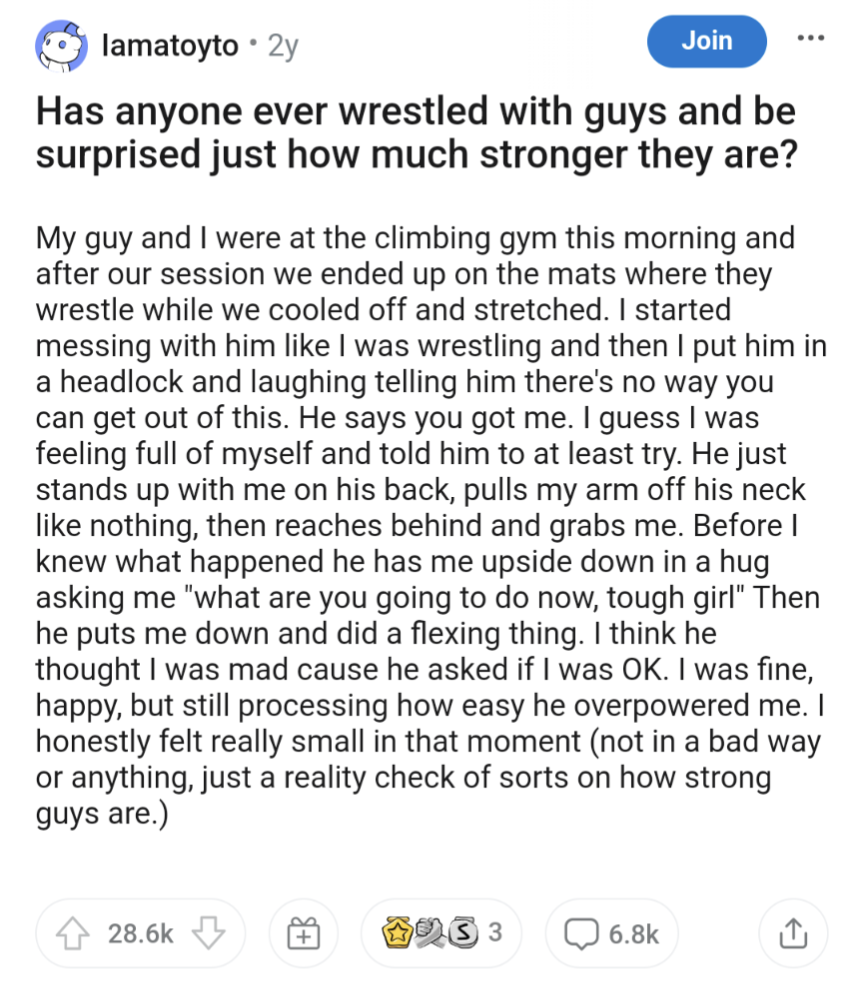Click the 6.8k comments count
The image size is (863, 994).
point(634,934)
